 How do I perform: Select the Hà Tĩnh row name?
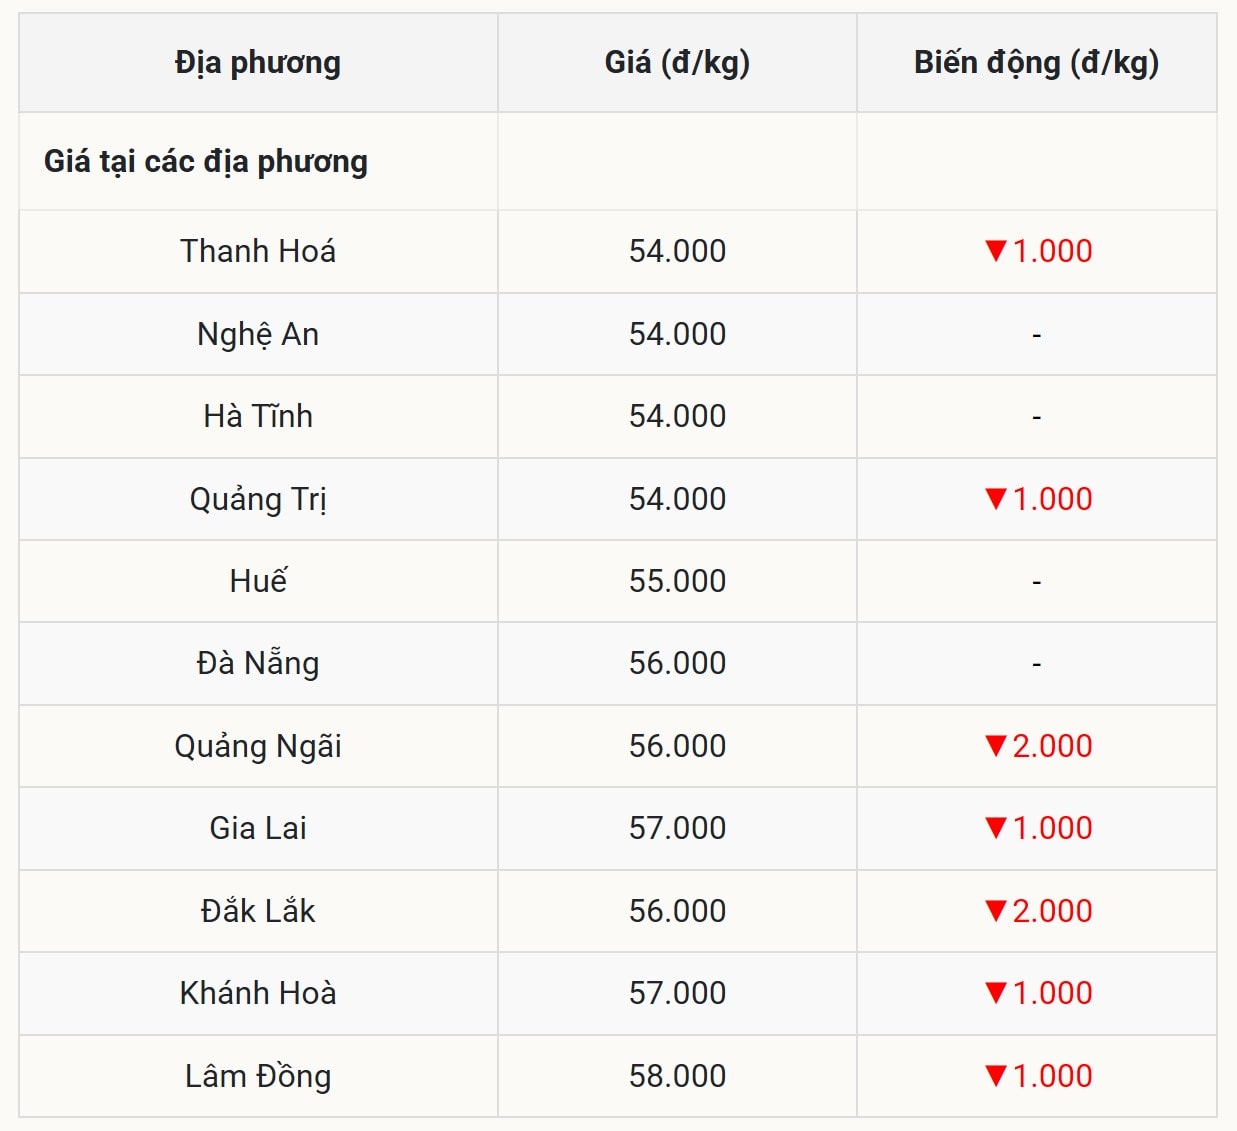point(258,416)
